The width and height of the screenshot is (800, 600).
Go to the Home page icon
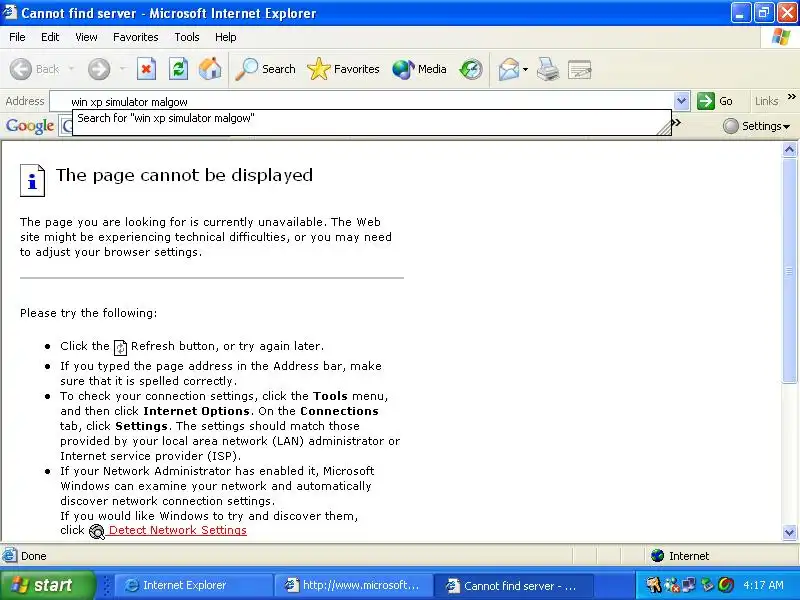(210, 69)
